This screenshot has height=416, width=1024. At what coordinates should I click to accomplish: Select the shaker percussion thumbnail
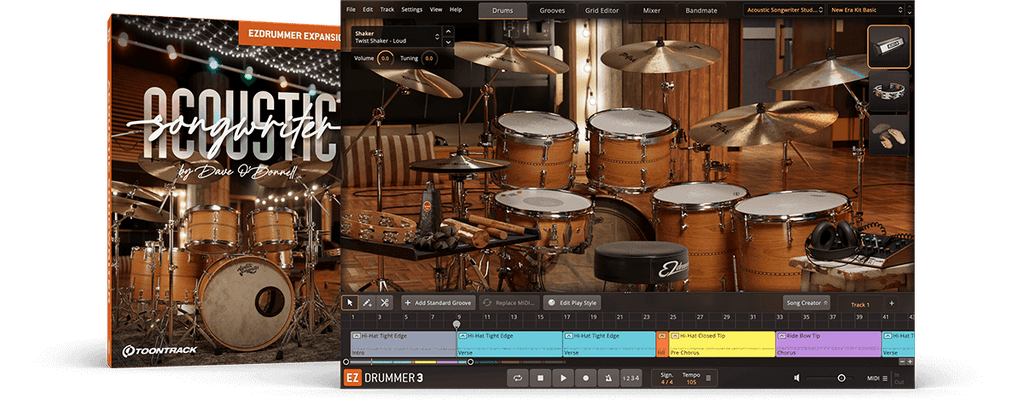click(889, 46)
